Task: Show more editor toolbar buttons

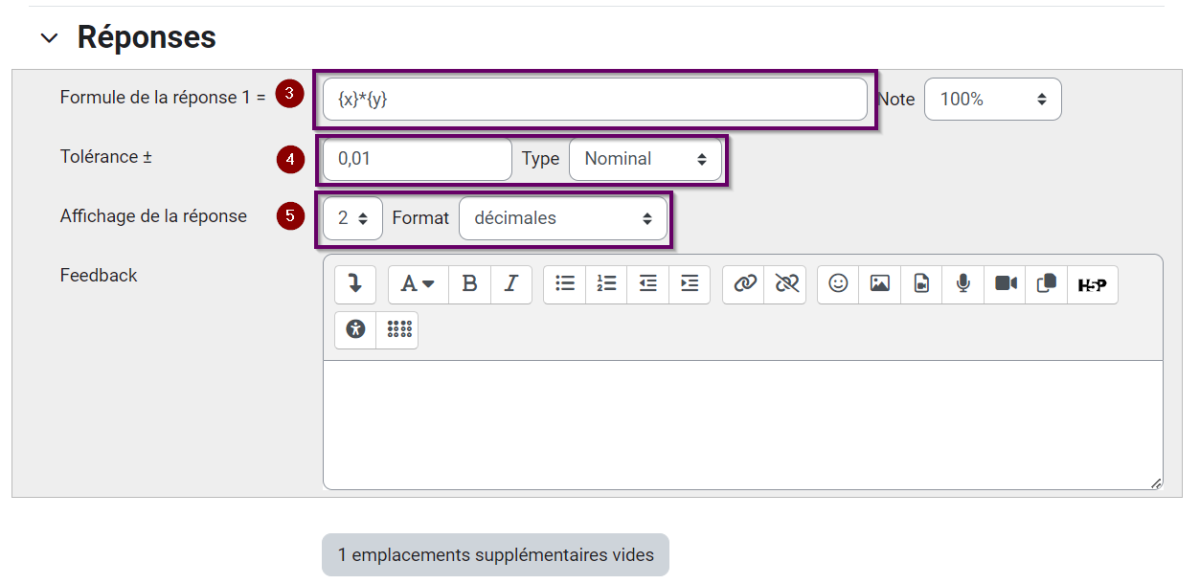Action: point(355,284)
